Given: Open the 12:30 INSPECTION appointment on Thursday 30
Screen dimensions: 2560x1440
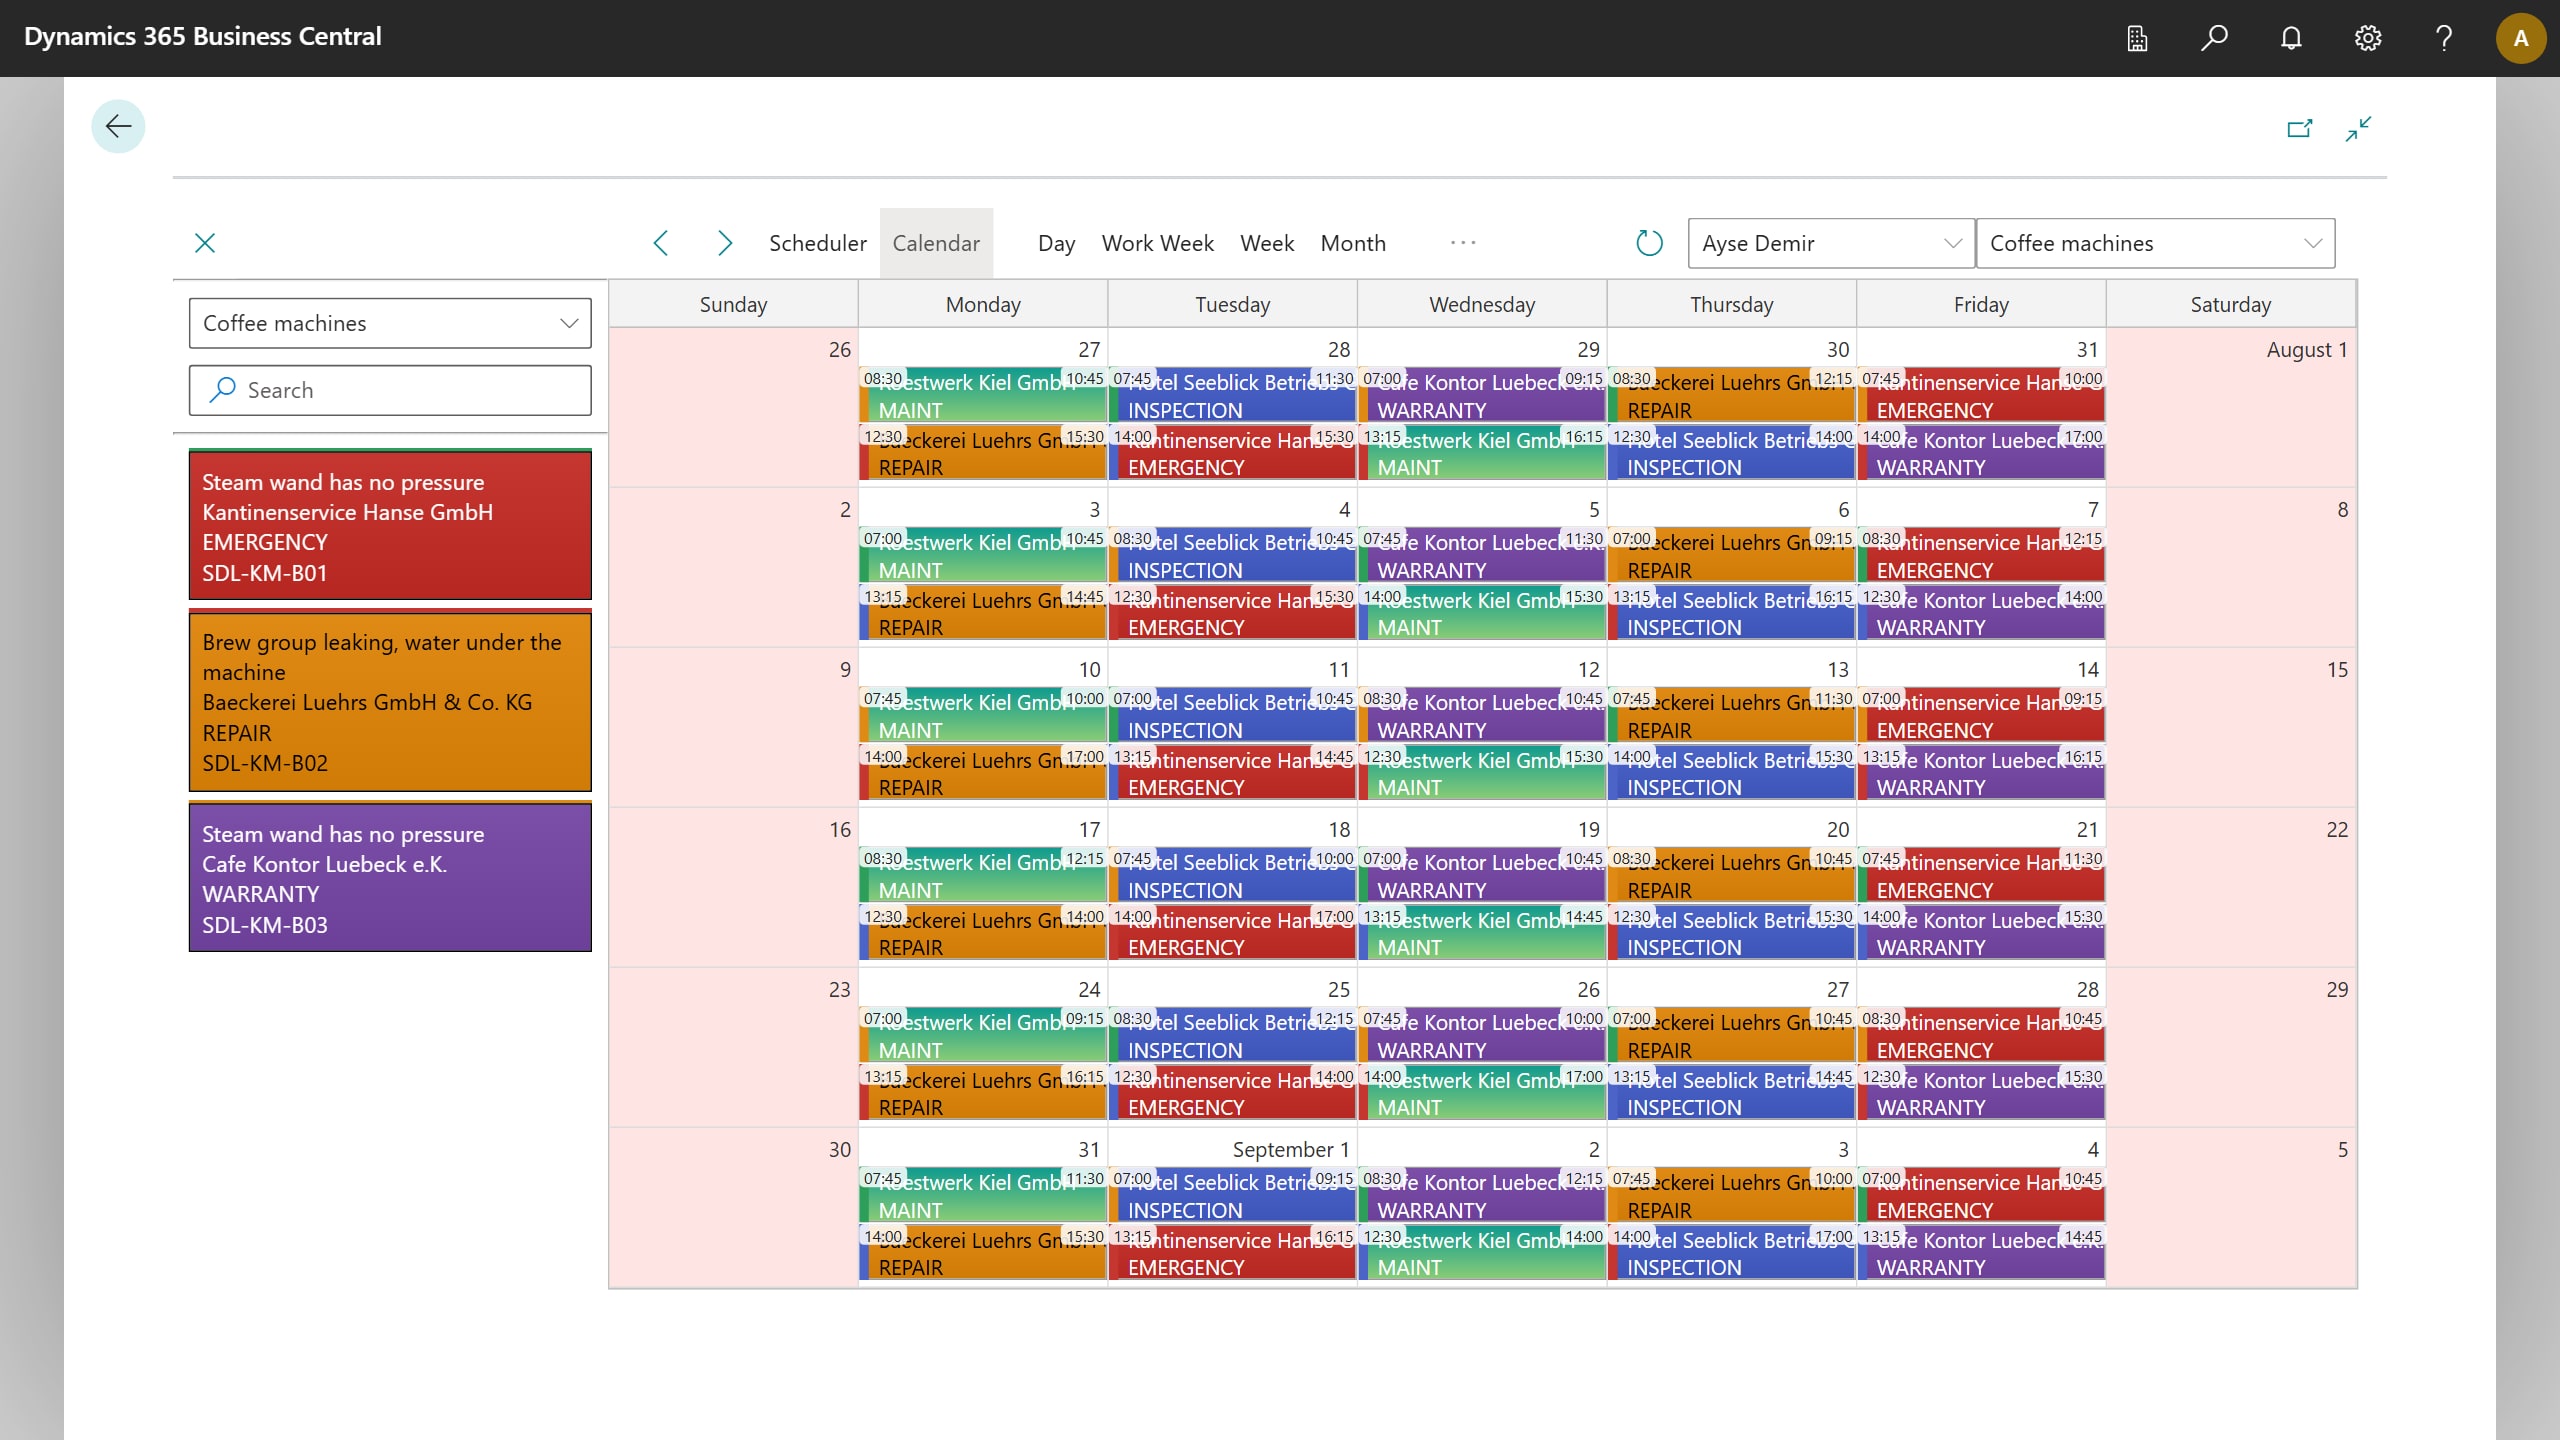Looking at the screenshot, I should click(1731, 453).
